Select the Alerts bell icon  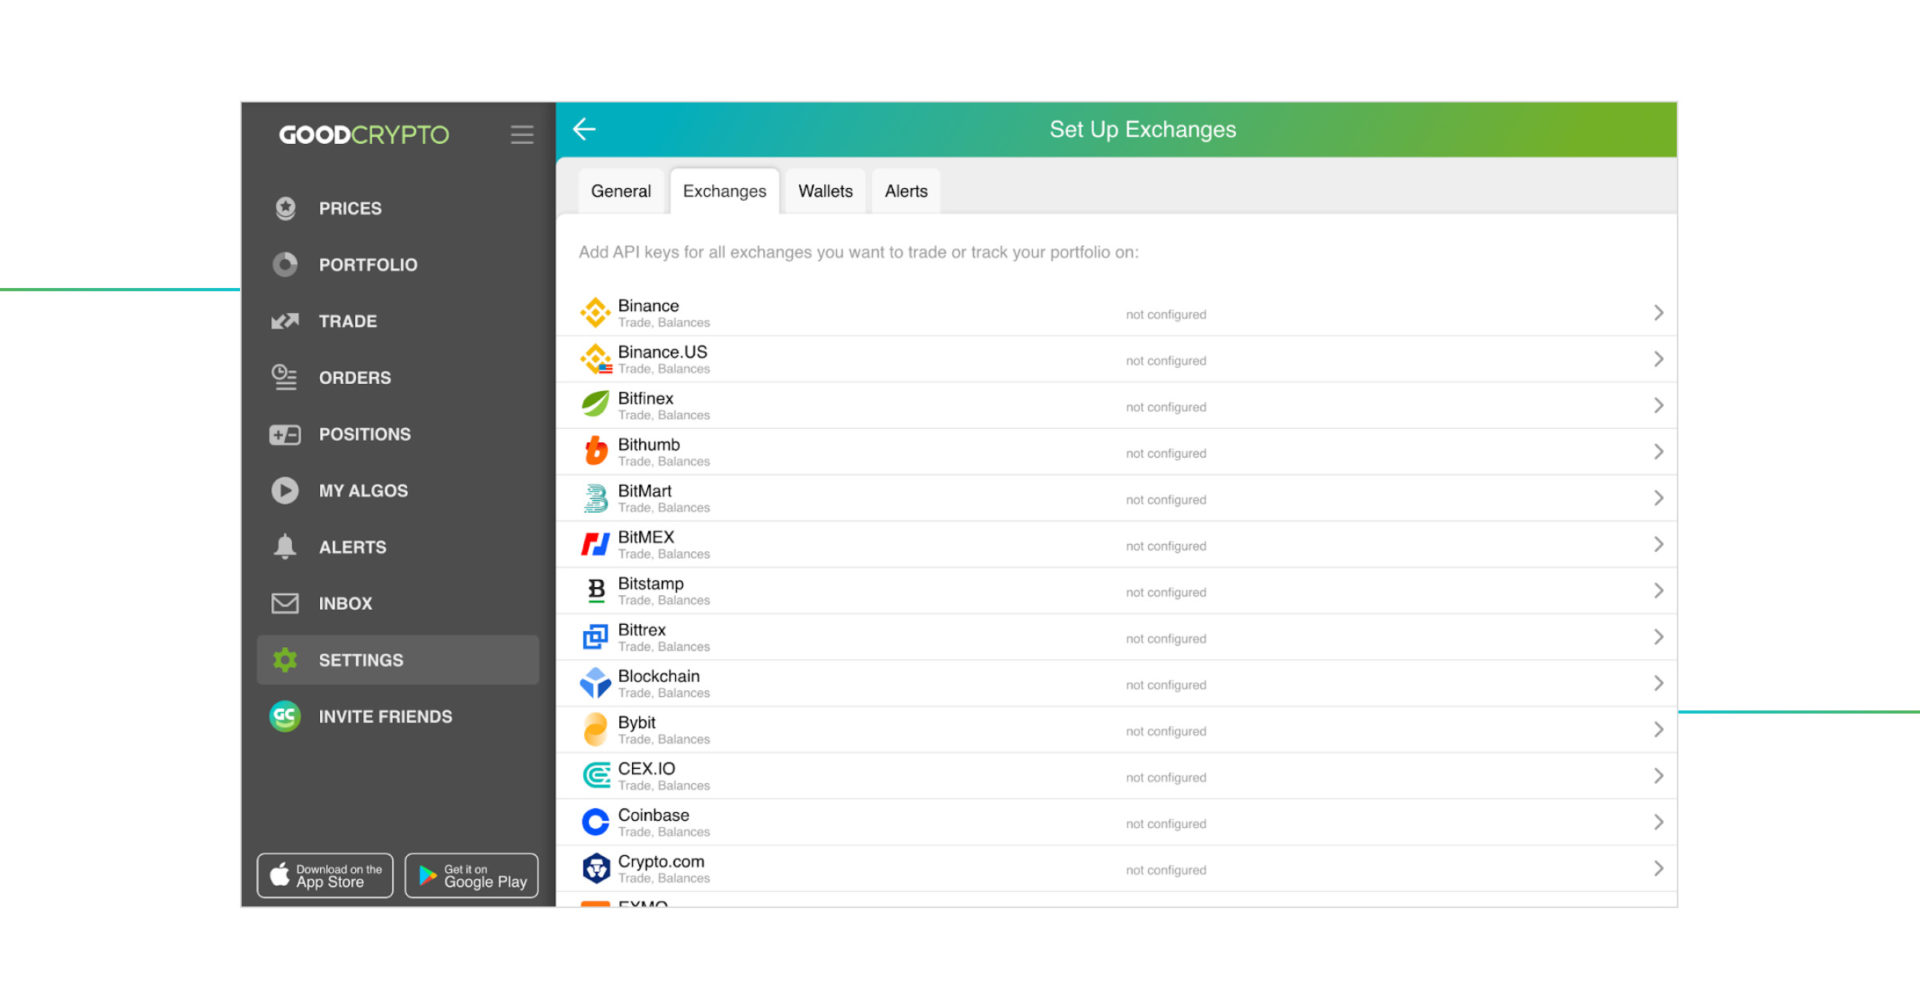coord(285,547)
